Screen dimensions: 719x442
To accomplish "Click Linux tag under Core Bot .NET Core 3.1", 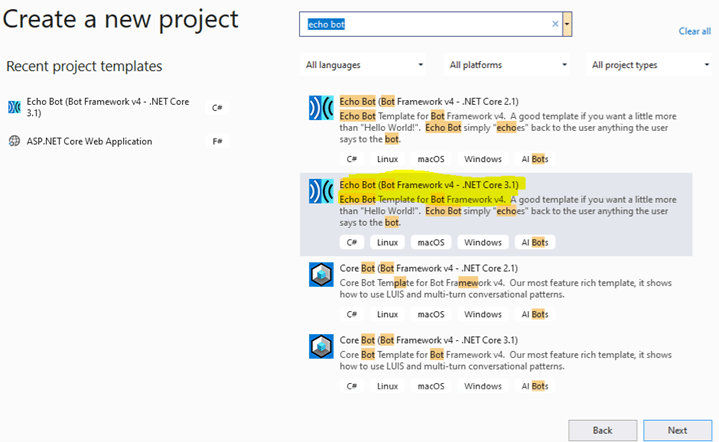I will [387, 387].
